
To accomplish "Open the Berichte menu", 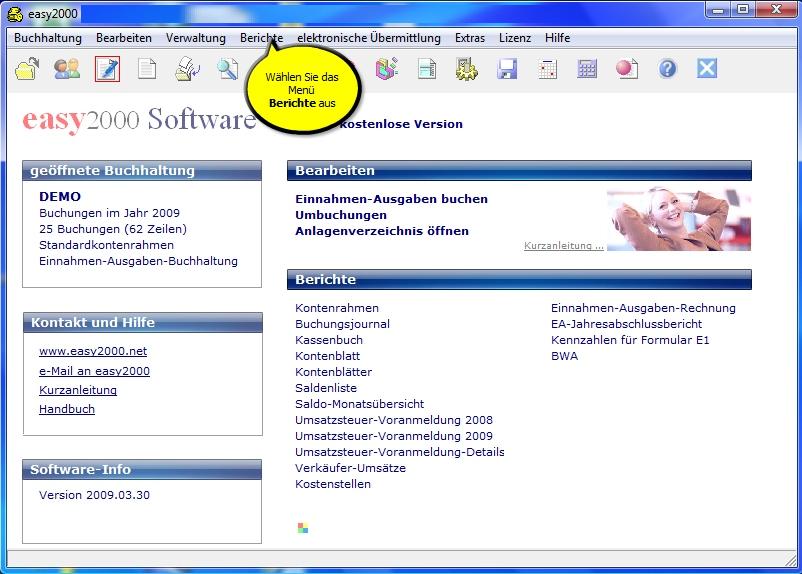I will (x=261, y=38).
